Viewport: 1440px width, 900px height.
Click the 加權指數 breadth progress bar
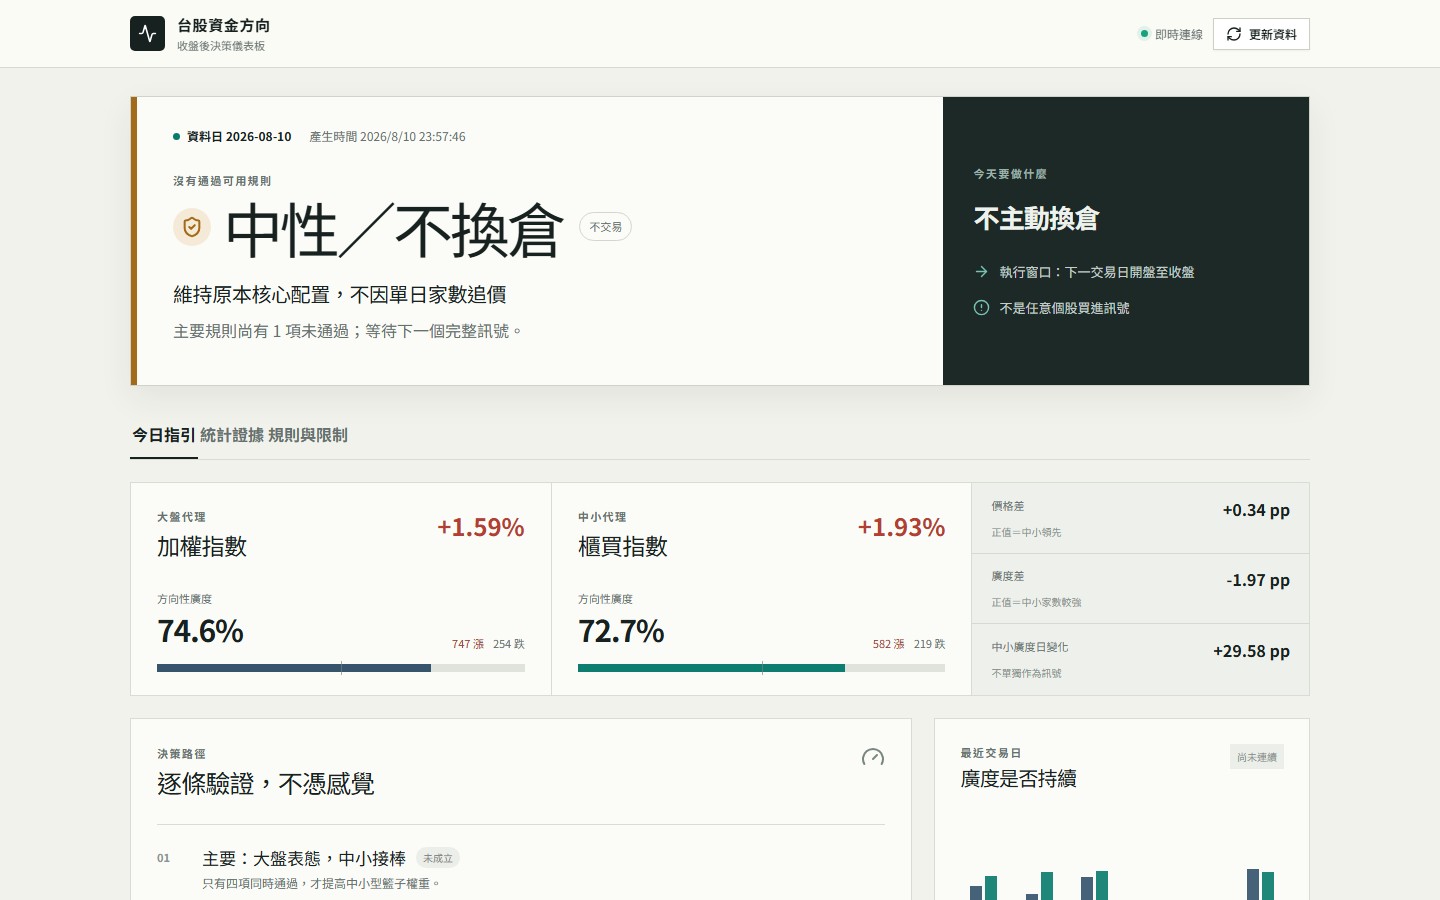pos(341,668)
